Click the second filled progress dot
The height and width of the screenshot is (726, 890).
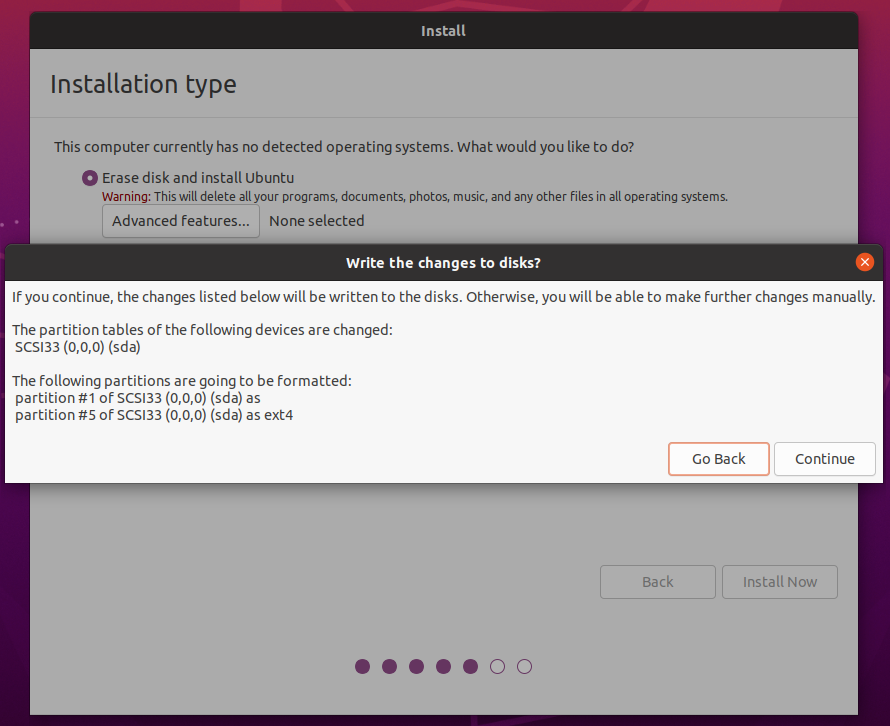point(390,666)
